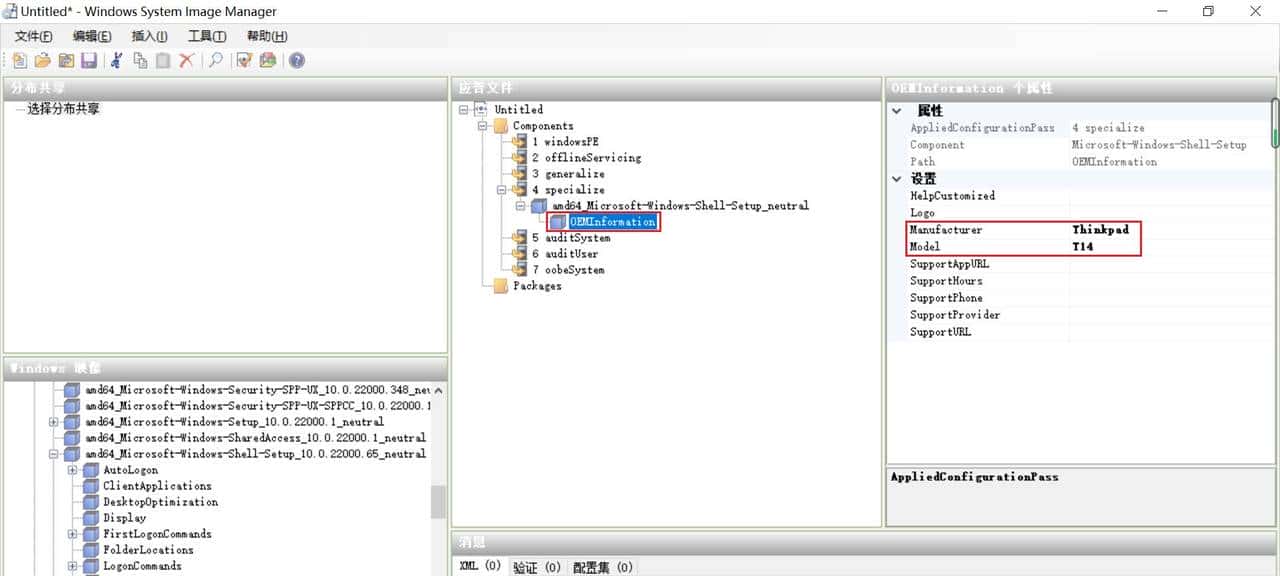Click the Cut scissors icon
The height and width of the screenshot is (576, 1280).
116,61
